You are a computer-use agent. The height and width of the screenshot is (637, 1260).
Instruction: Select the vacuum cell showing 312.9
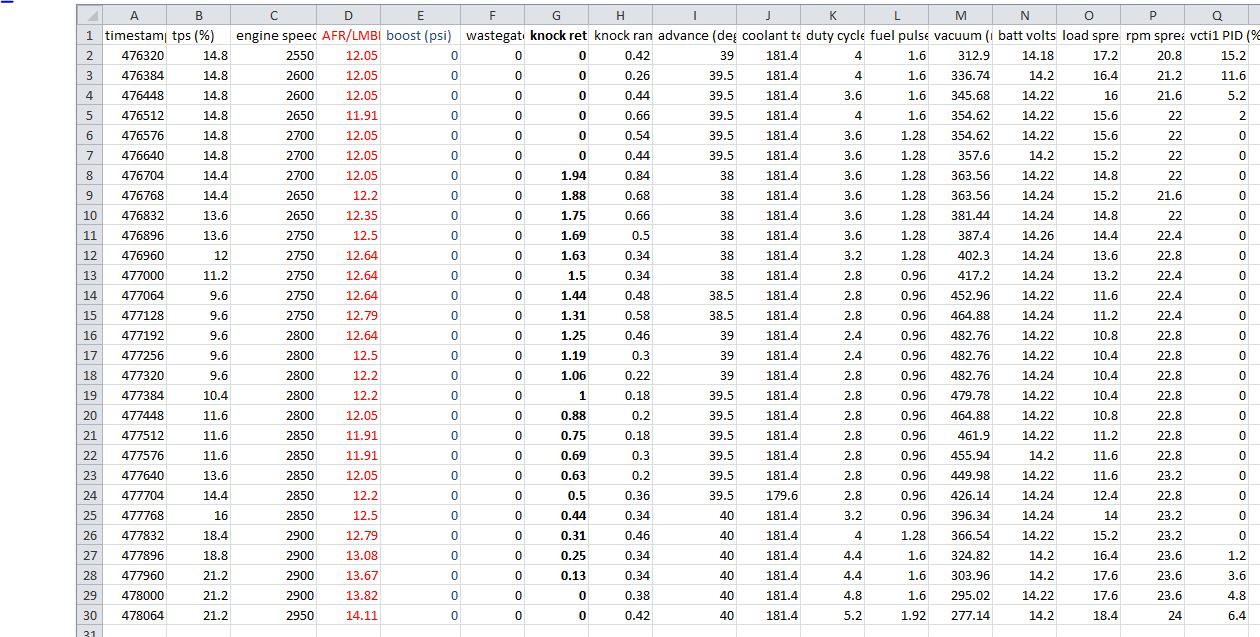pos(960,55)
